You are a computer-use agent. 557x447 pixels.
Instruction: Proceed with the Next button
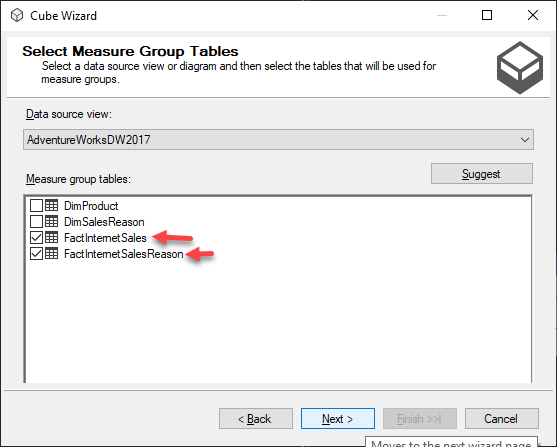(338, 419)
